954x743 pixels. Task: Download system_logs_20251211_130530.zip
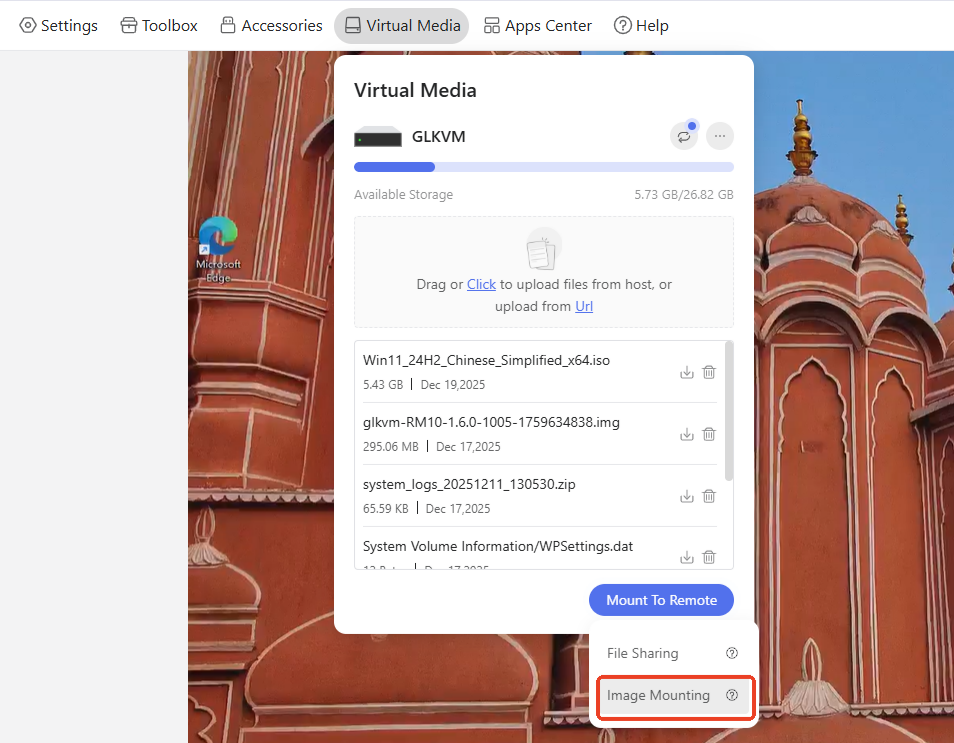pos(687,496)
